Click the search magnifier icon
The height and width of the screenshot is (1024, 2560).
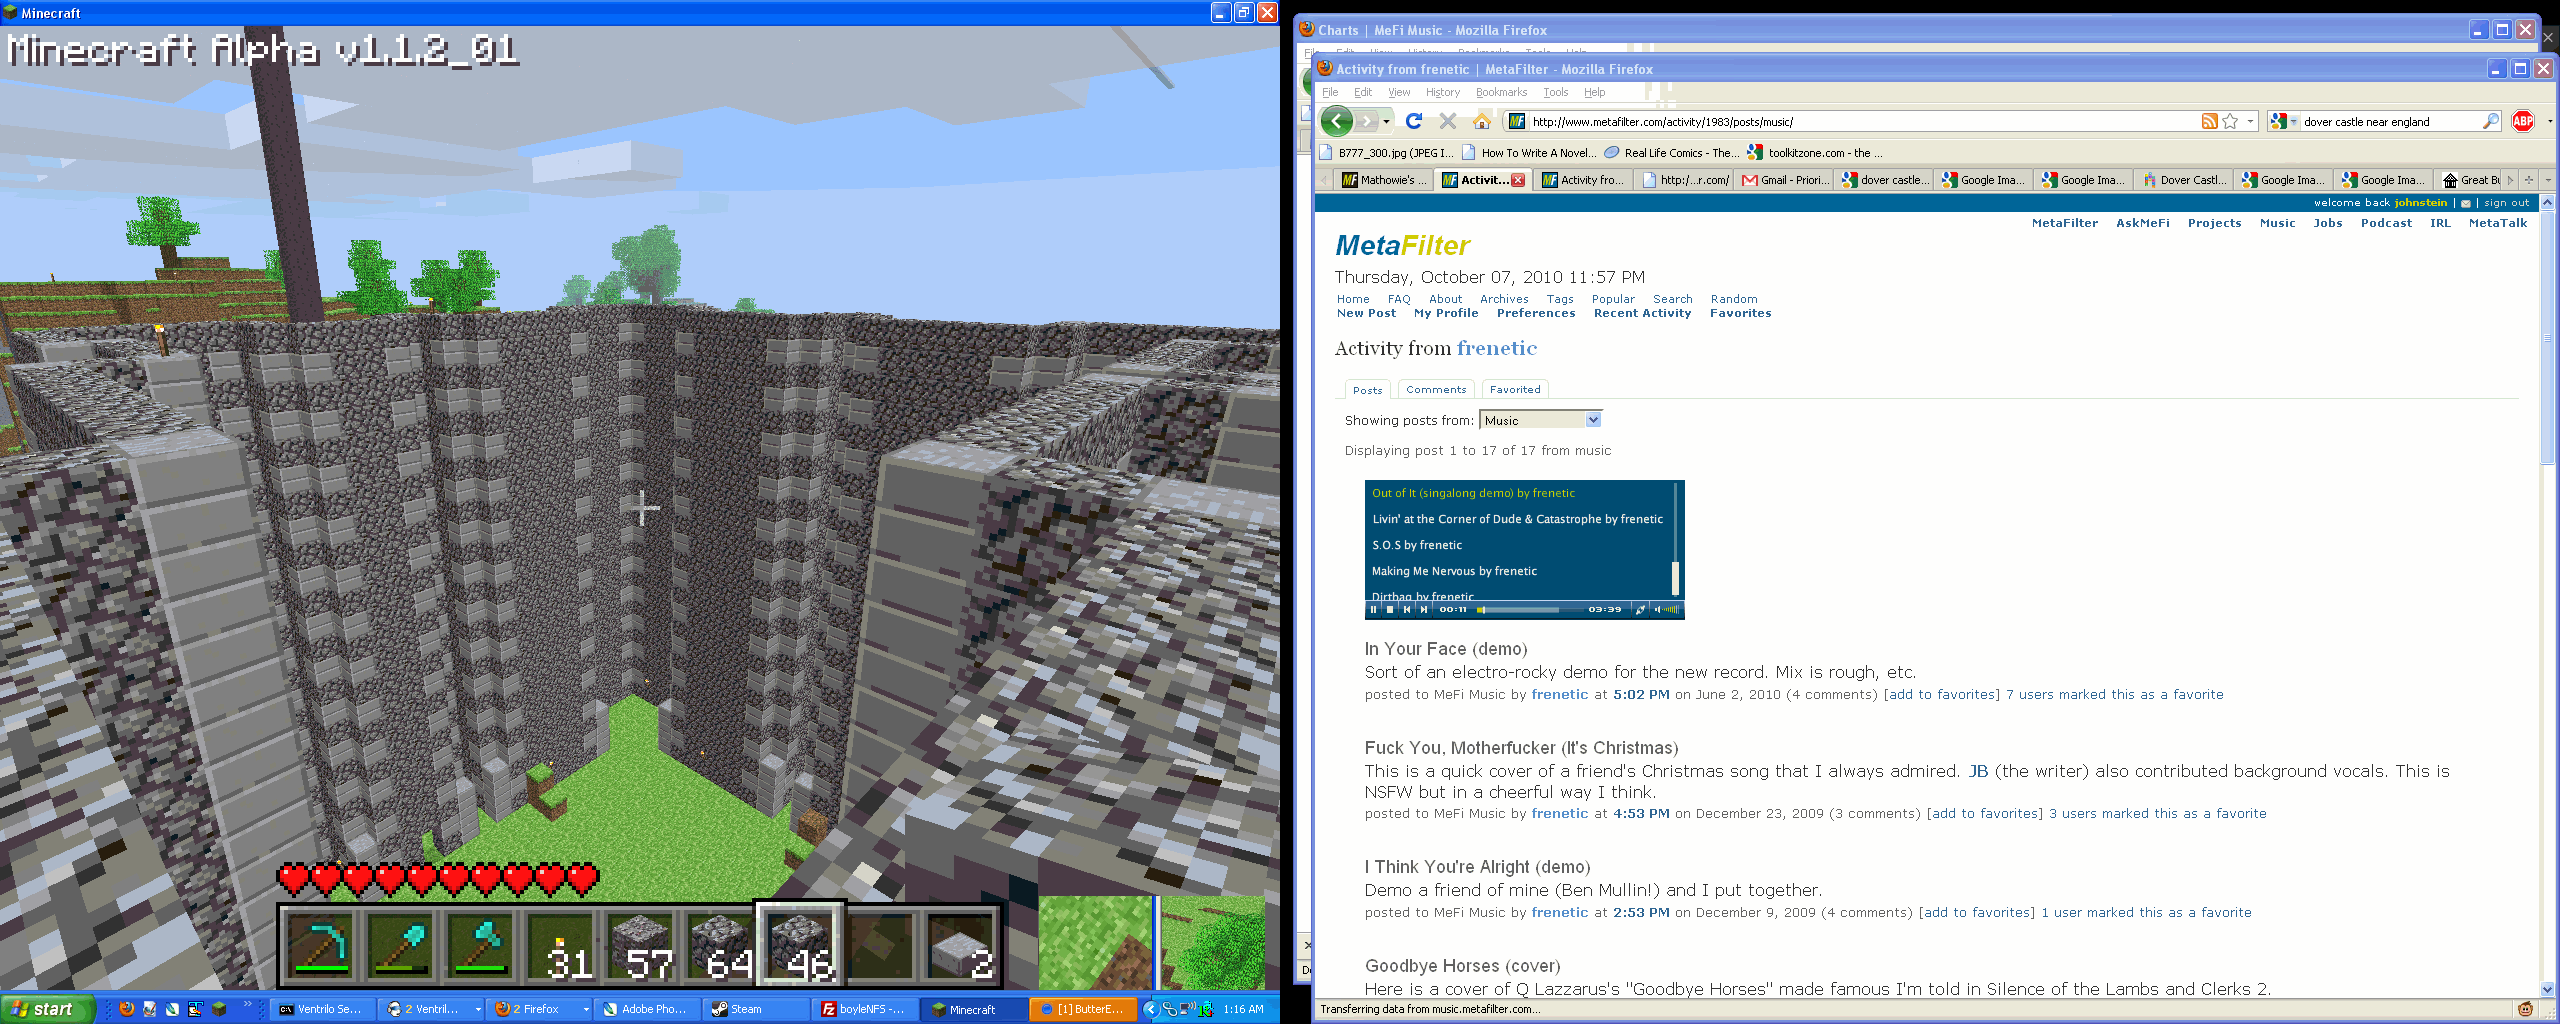pyautogui.click(x=2490, y=121)
